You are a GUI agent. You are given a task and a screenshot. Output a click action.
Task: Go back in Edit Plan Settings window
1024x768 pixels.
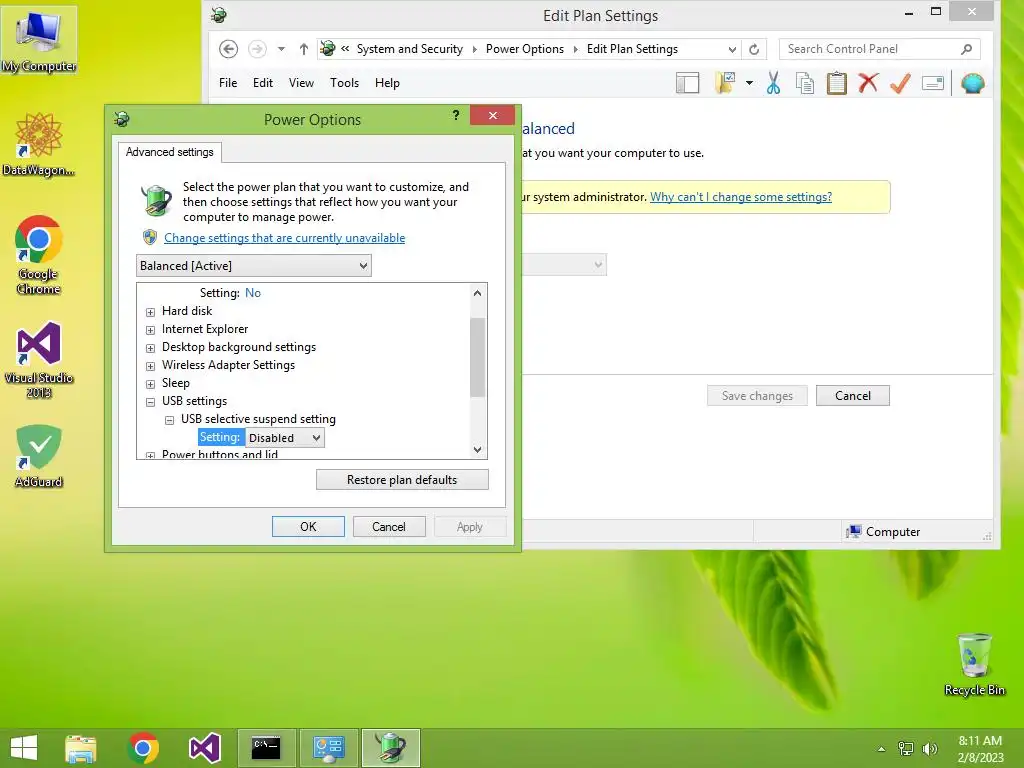click(x=229, y=49)
